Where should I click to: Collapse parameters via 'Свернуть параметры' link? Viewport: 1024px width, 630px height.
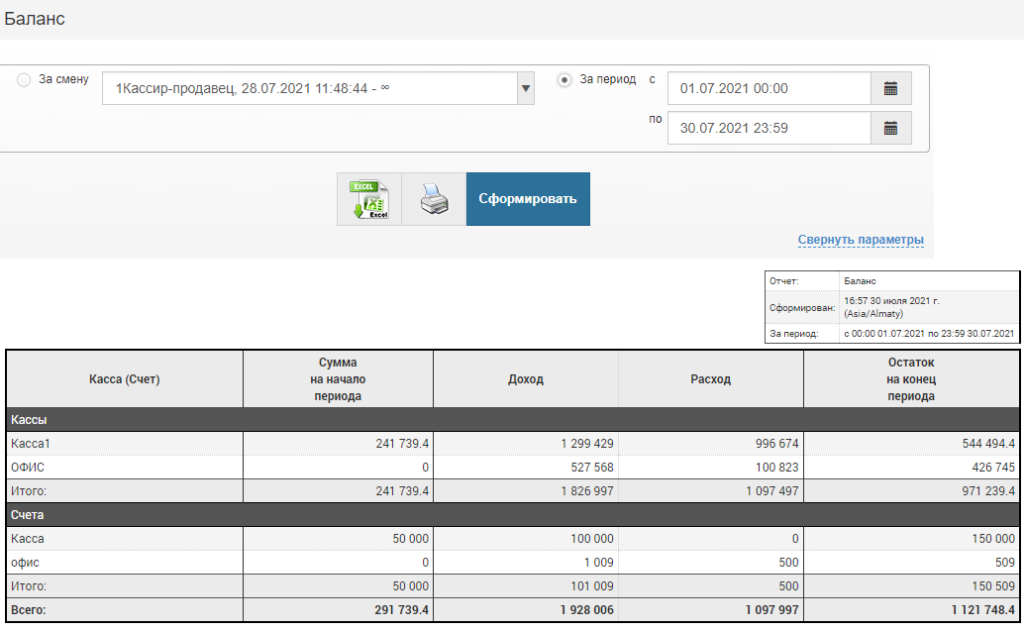pos(860,240)
